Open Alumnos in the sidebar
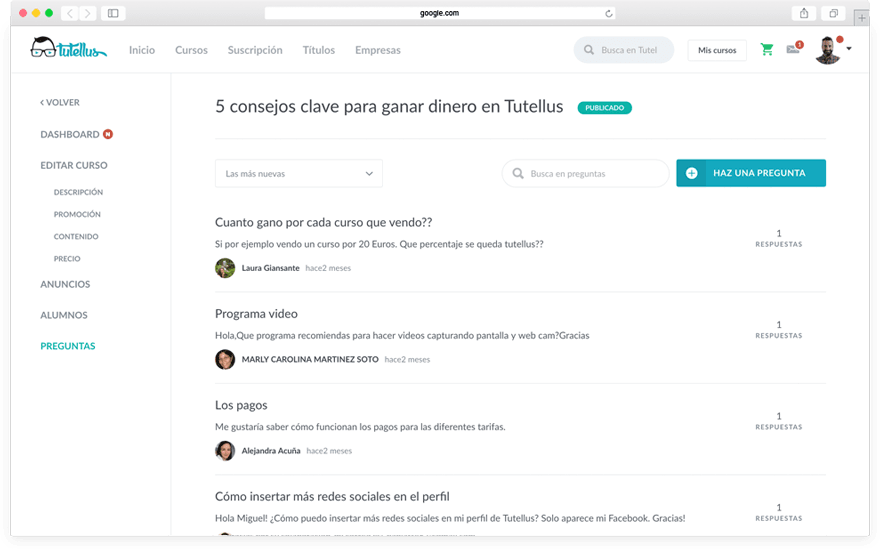The height and width of the screenshot is (549, 880). click(x=64, y=315)
